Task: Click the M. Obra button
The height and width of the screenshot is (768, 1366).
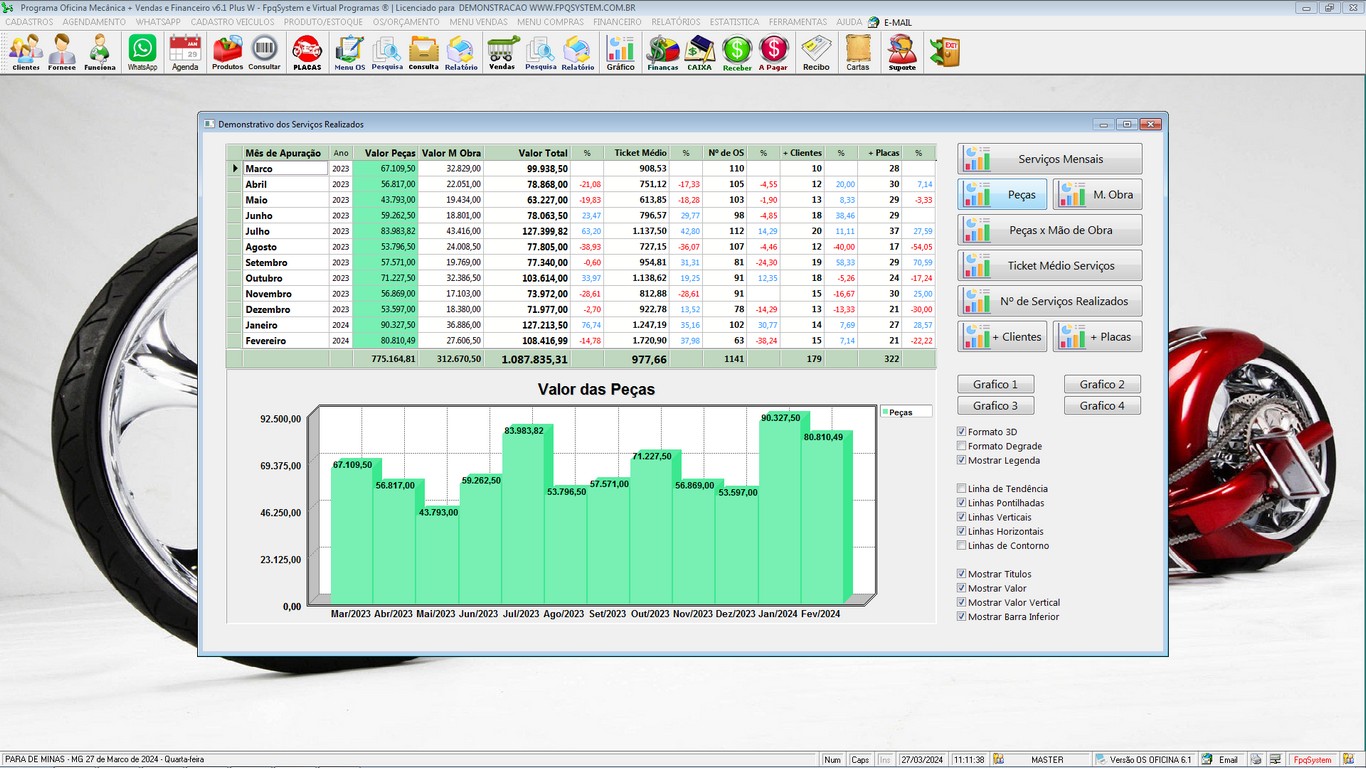Action: pos(1097,195)
